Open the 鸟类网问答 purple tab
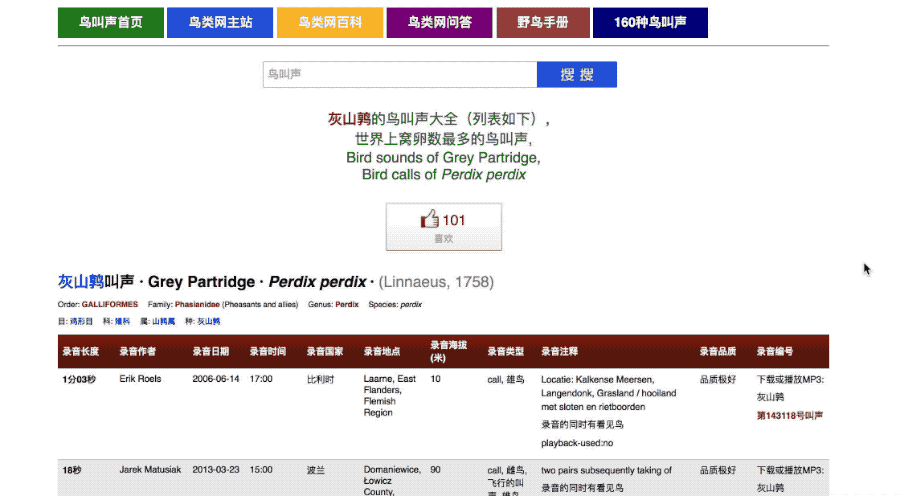This screenshot has height=496, width=900. pos(440,23)
